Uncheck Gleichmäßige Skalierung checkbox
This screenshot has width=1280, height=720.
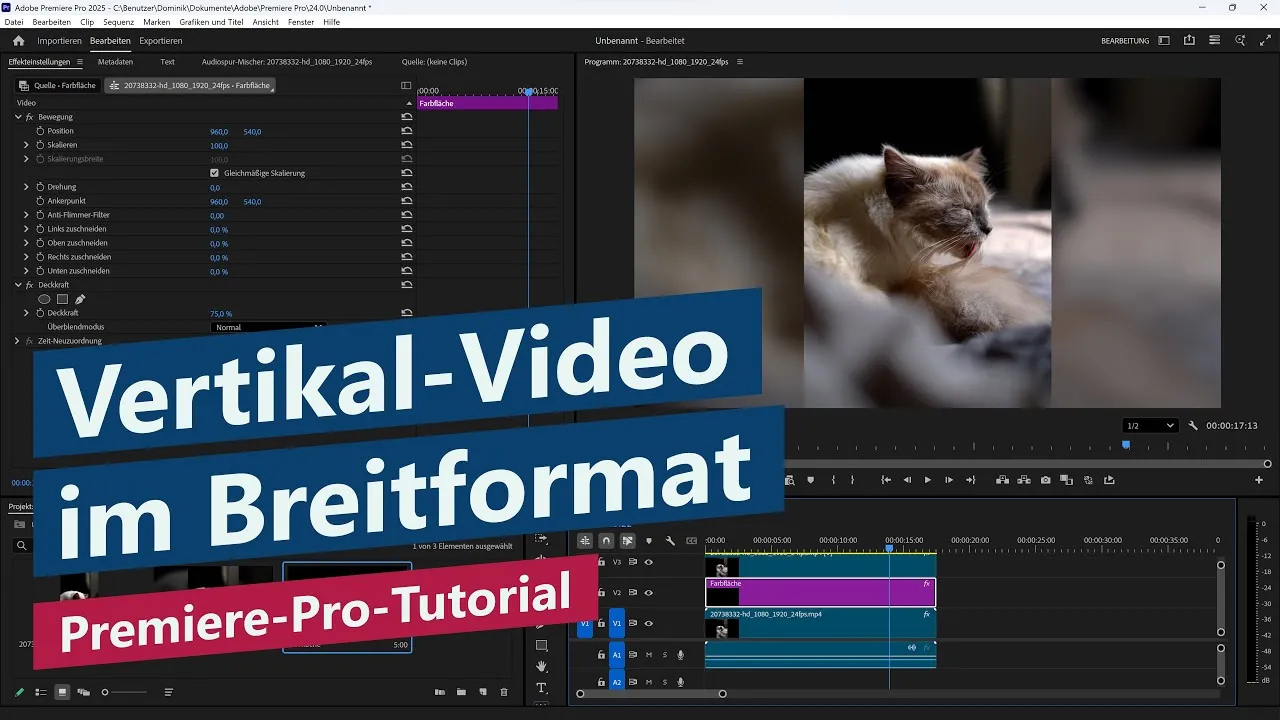click(214, 172)
